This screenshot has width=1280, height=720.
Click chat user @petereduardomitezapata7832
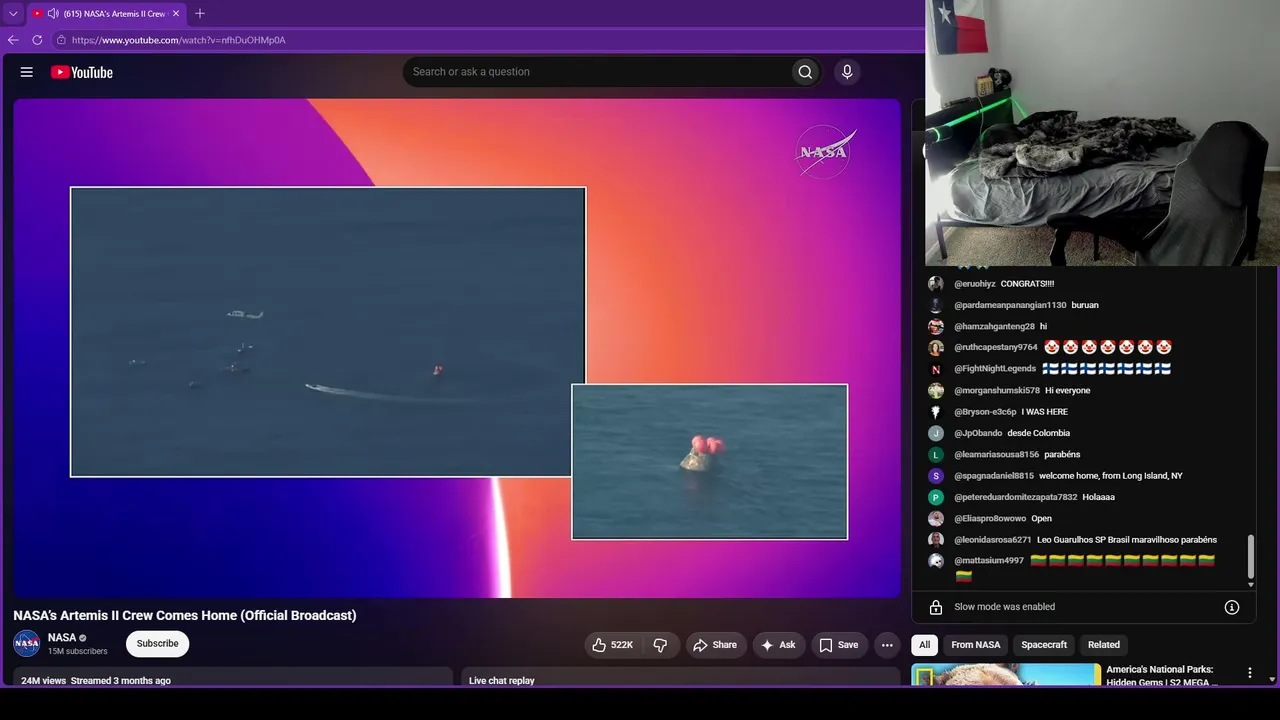click(x=1016, y=497)
